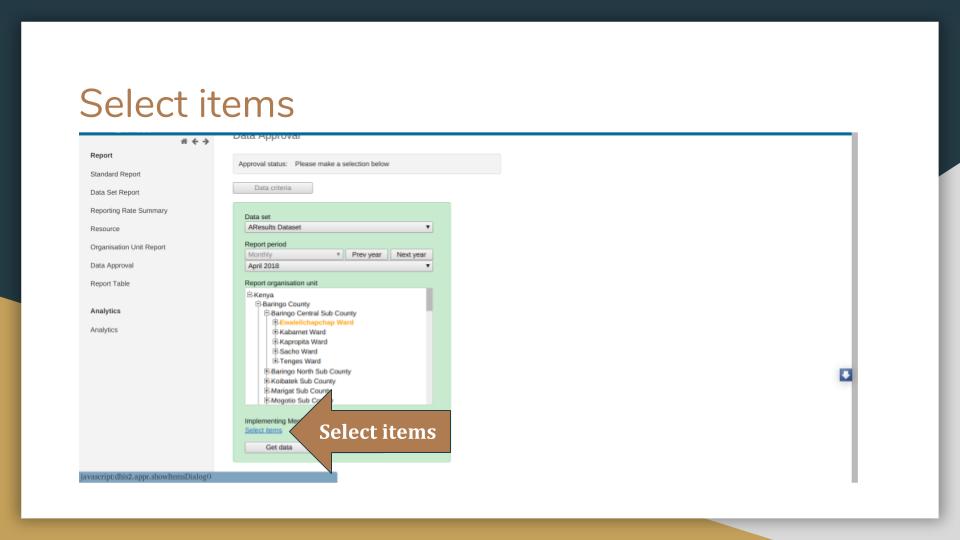Click the home icon above the Report menu
Viewport: 960px width, 540px height.
coord(184,141)
